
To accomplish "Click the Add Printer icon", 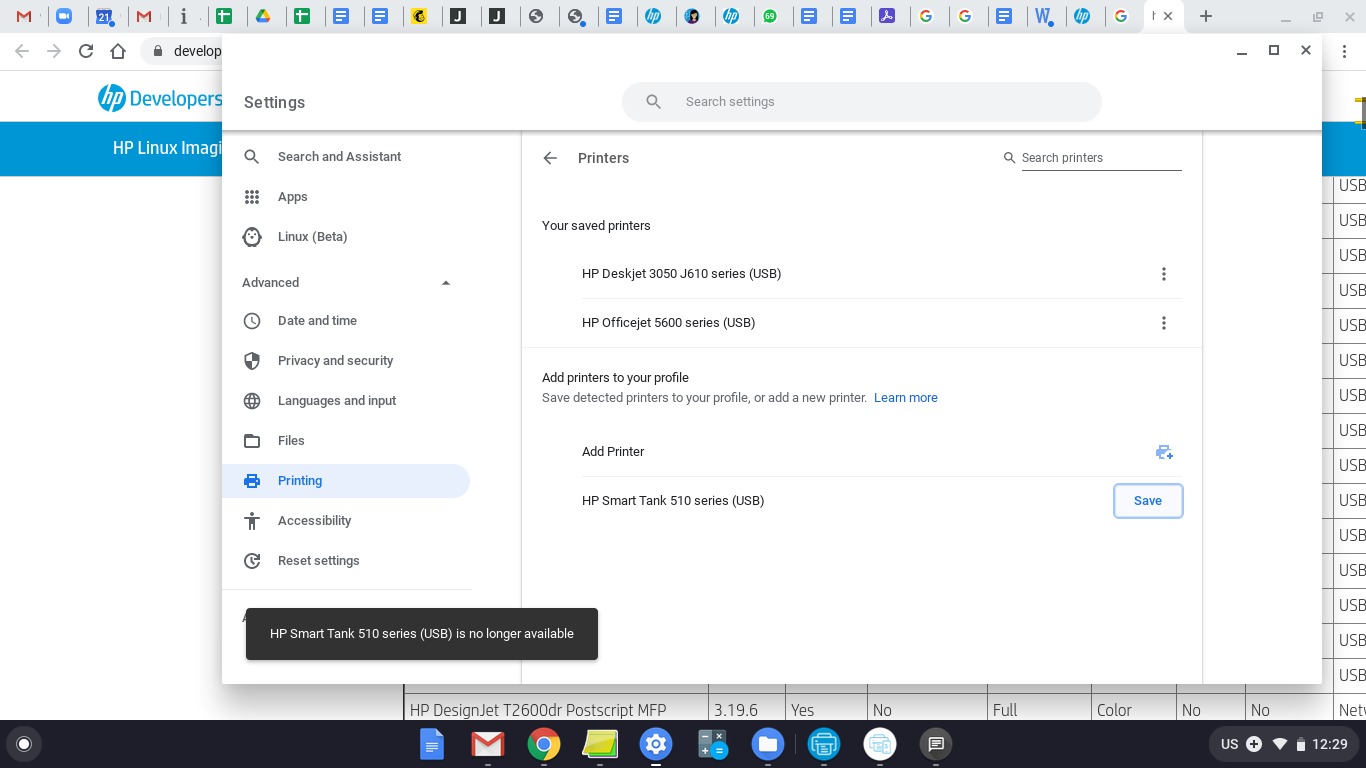I will click(x=1164, y=452).
